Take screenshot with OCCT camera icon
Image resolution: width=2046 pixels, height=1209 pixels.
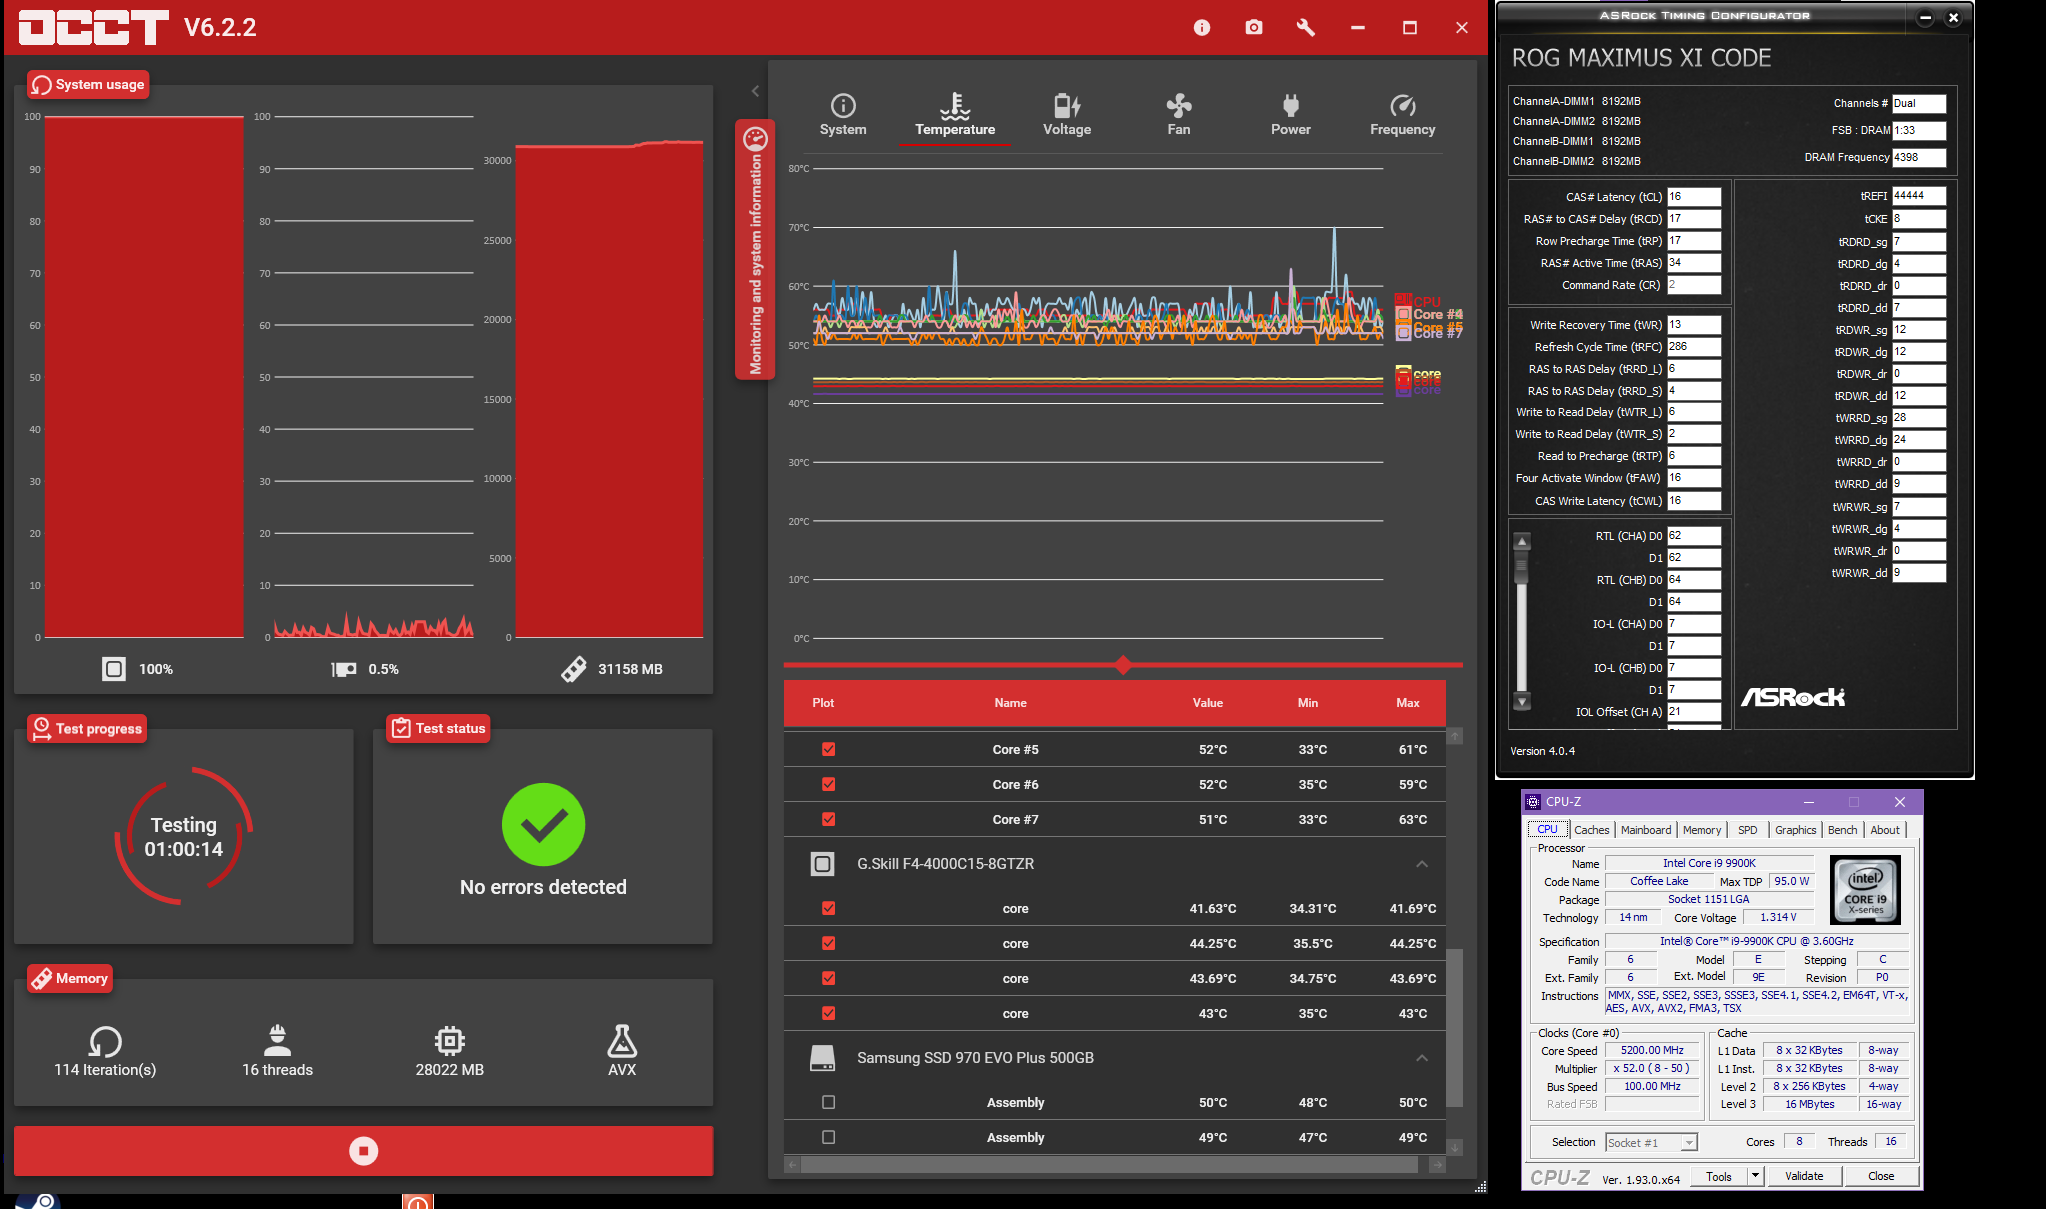tap(1254, 28)
